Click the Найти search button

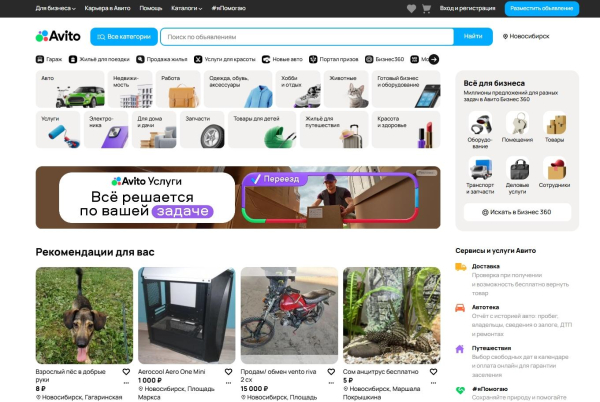[473, 36]
